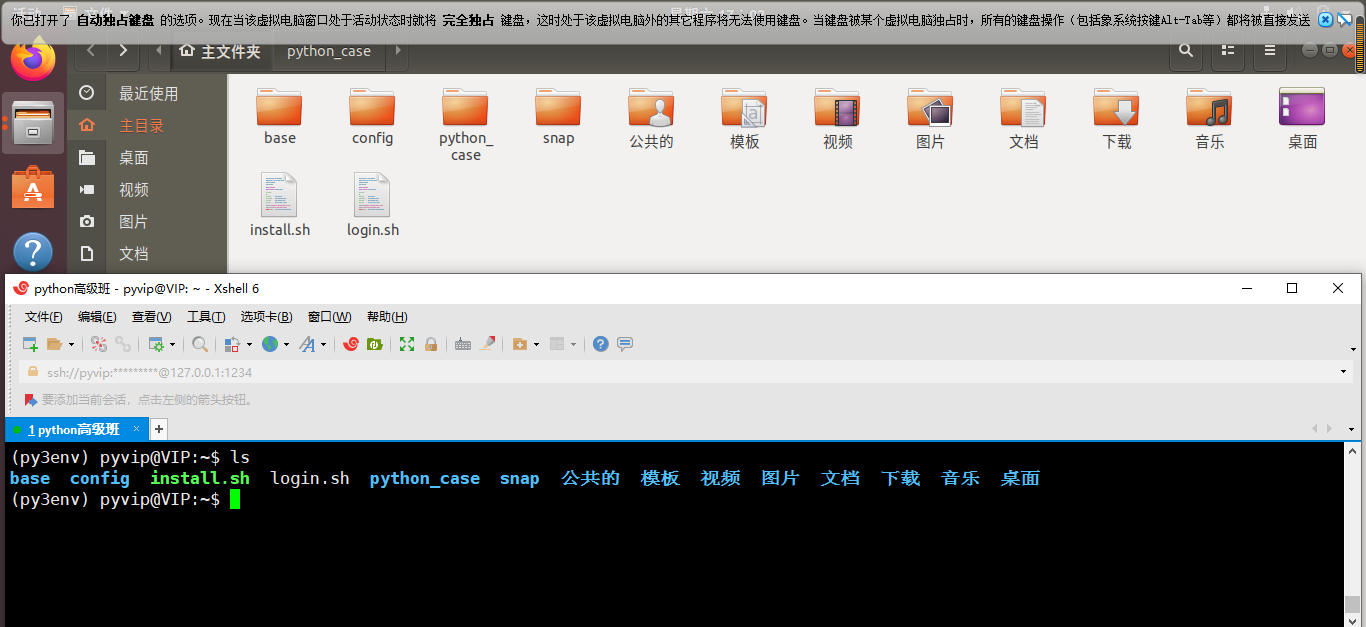Open the base folder in file manager
The height and width of the screenshot is (627, 1366).
coord(280,116)
